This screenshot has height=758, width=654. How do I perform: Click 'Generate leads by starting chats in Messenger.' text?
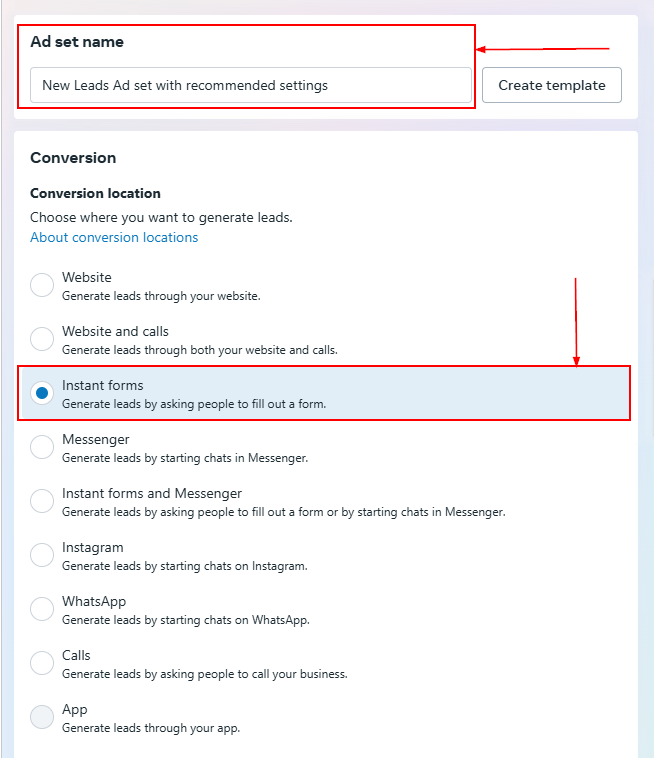[185, 458]
